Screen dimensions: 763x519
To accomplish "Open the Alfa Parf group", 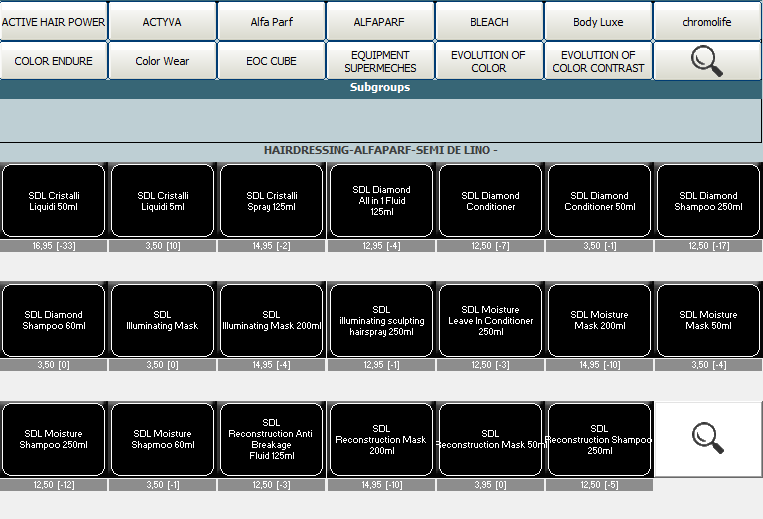I will (x=271, y=22).
